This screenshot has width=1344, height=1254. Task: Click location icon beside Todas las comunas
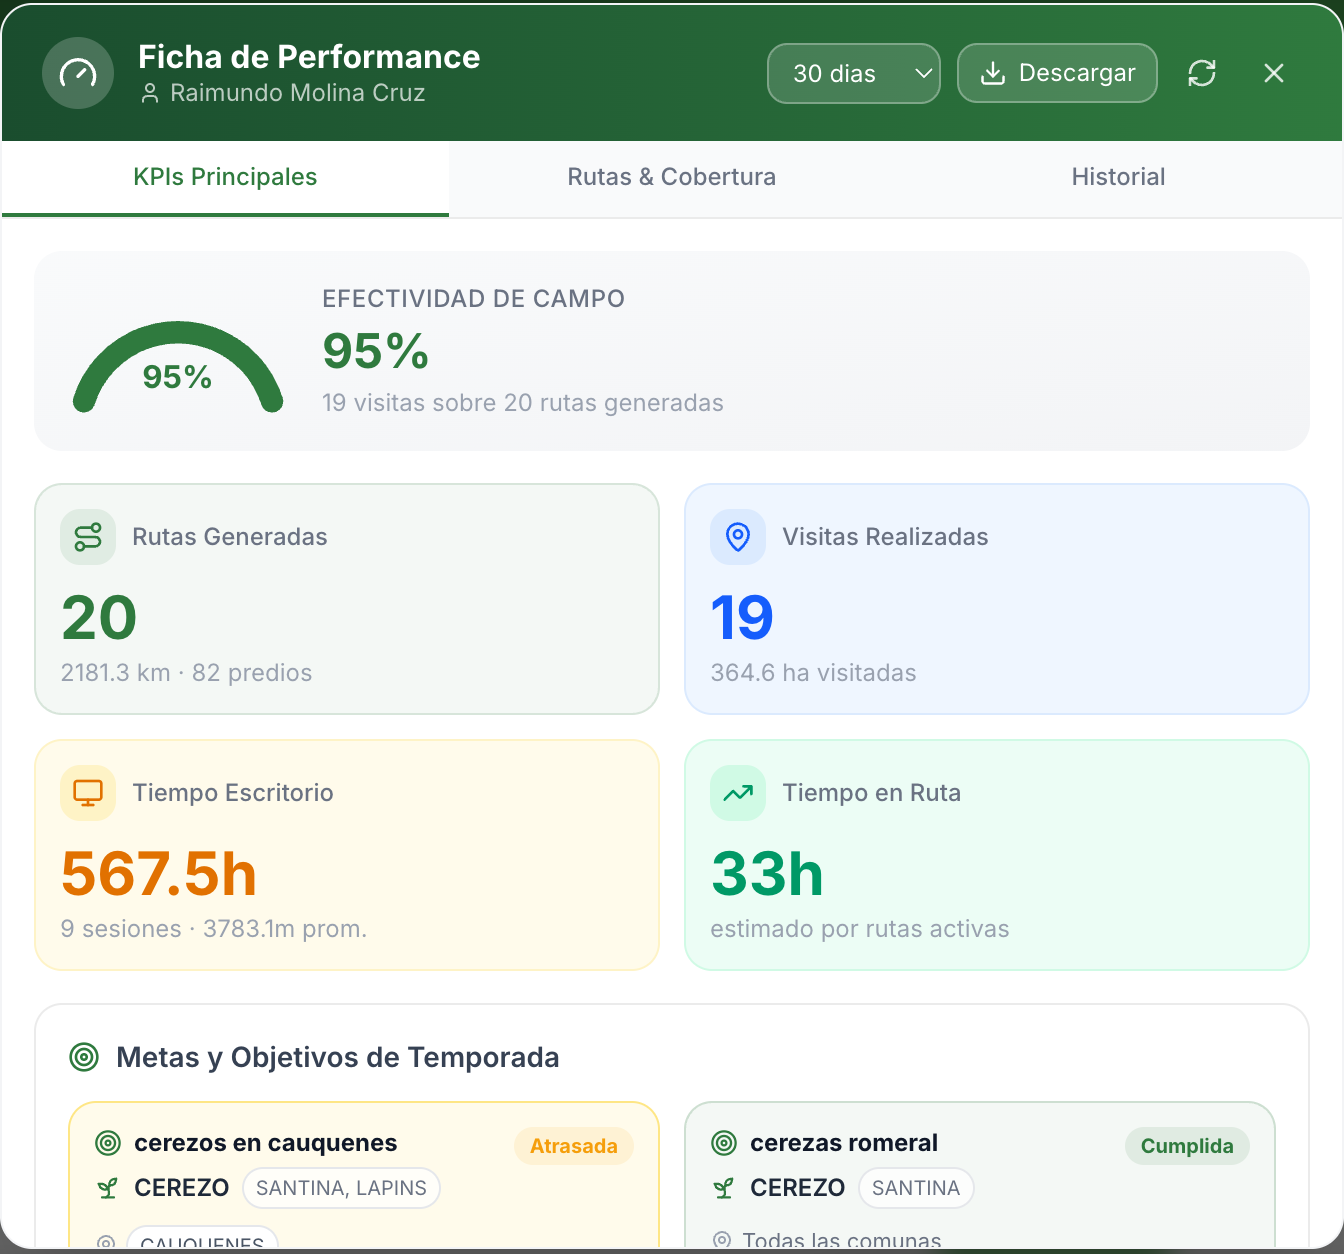pos(722,1241)
